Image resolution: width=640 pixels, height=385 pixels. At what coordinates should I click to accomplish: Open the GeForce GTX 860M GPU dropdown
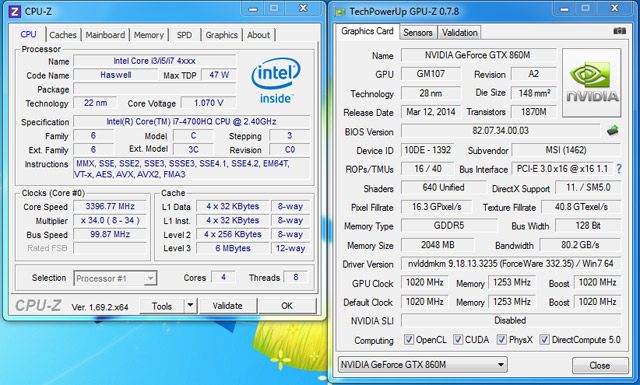[x=422, y=364]
